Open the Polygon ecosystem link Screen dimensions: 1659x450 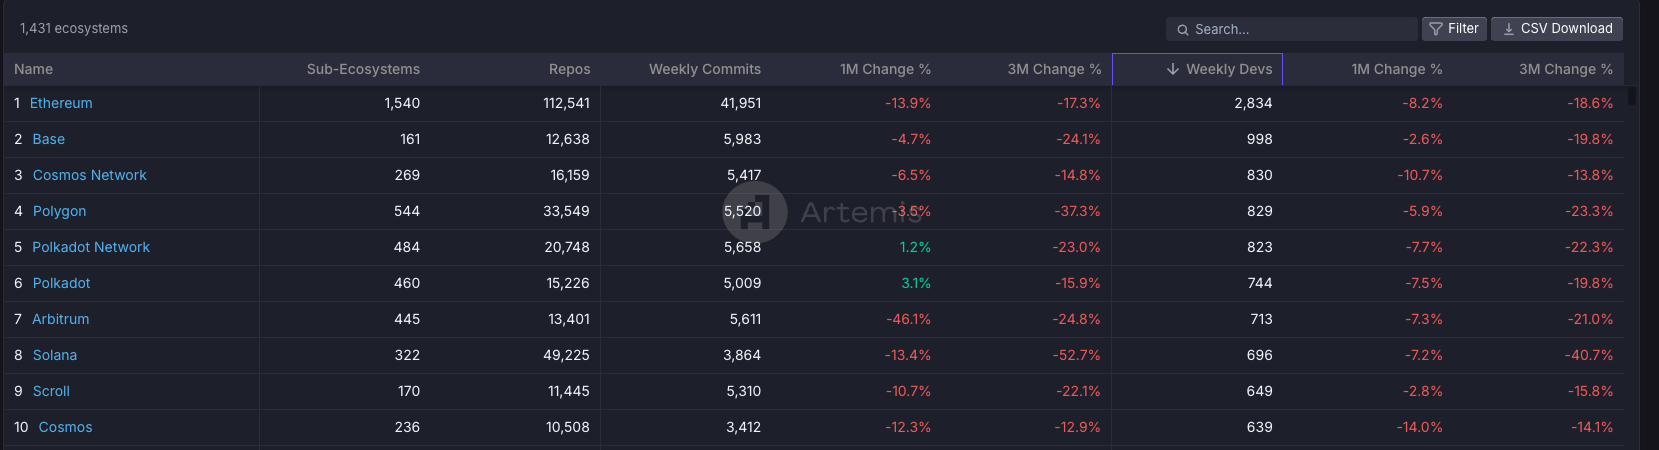click(x=60, y=211)
